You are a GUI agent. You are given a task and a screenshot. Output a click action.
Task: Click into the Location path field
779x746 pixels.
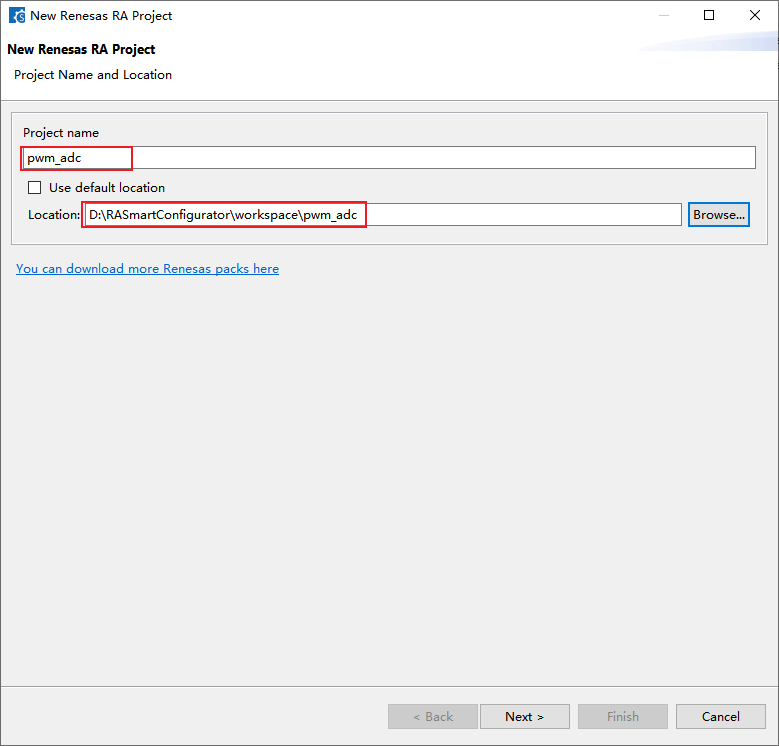pos(382,214)
